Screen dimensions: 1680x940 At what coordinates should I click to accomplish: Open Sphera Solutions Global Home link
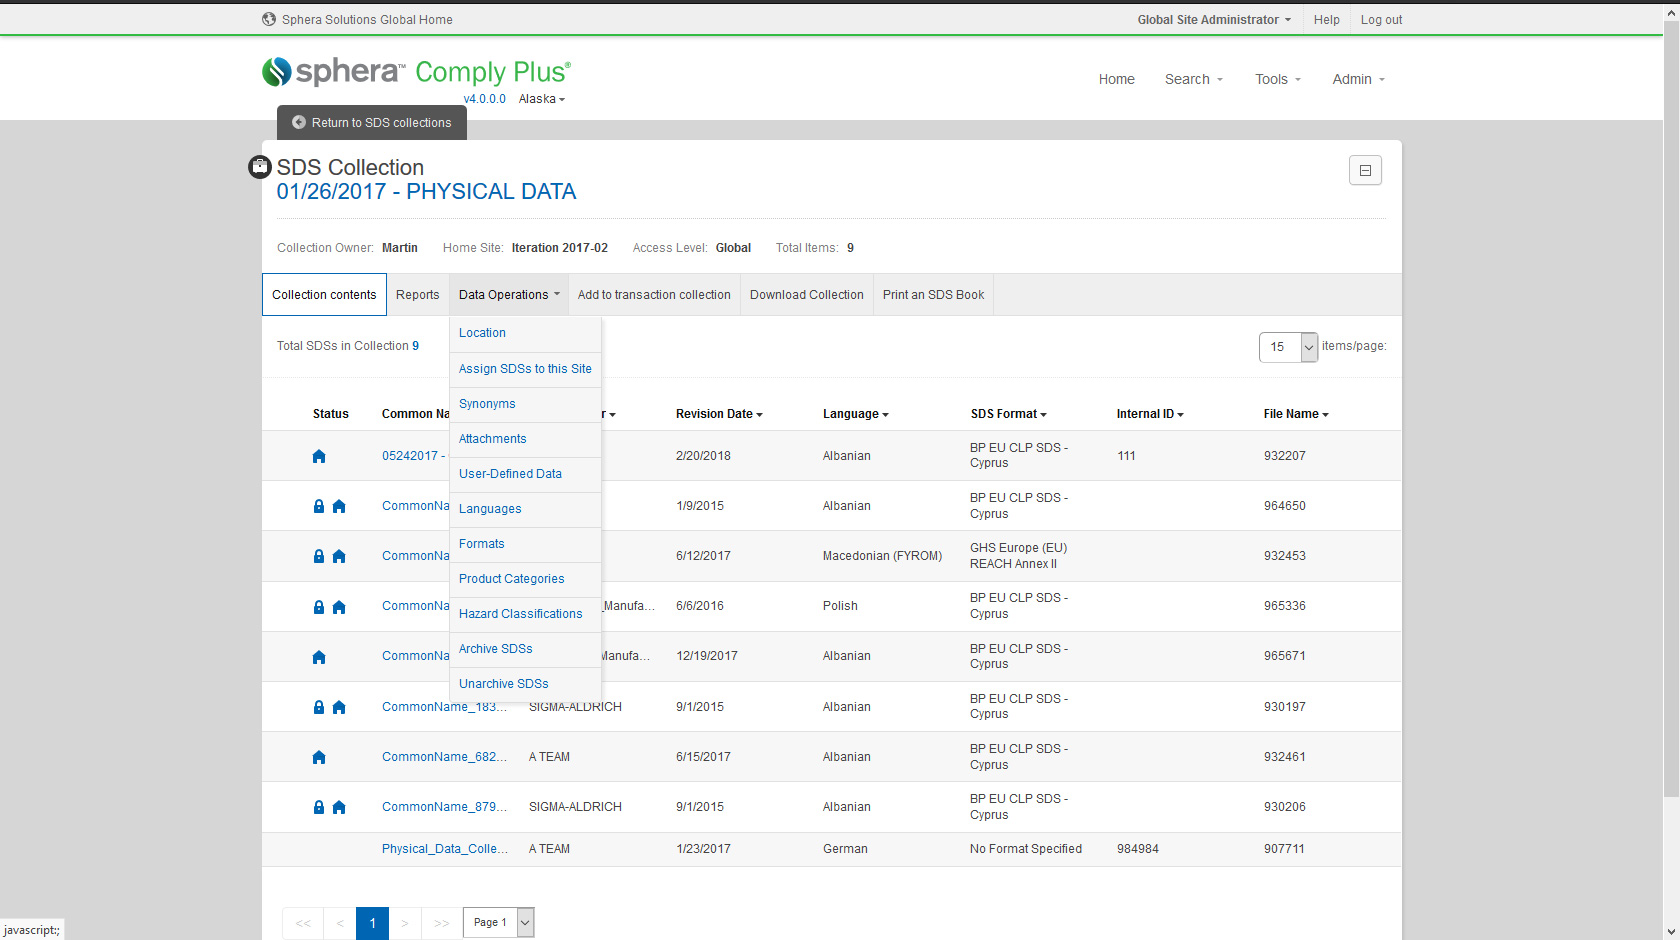pyautogui.click(x=367, y=20)
